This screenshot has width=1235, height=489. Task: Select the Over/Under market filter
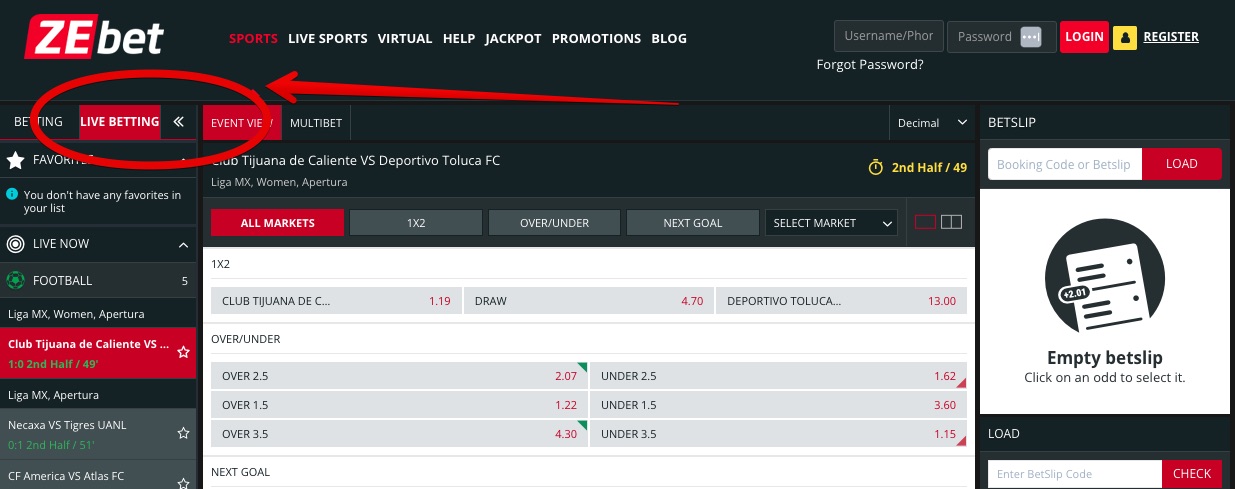point(554,223)
